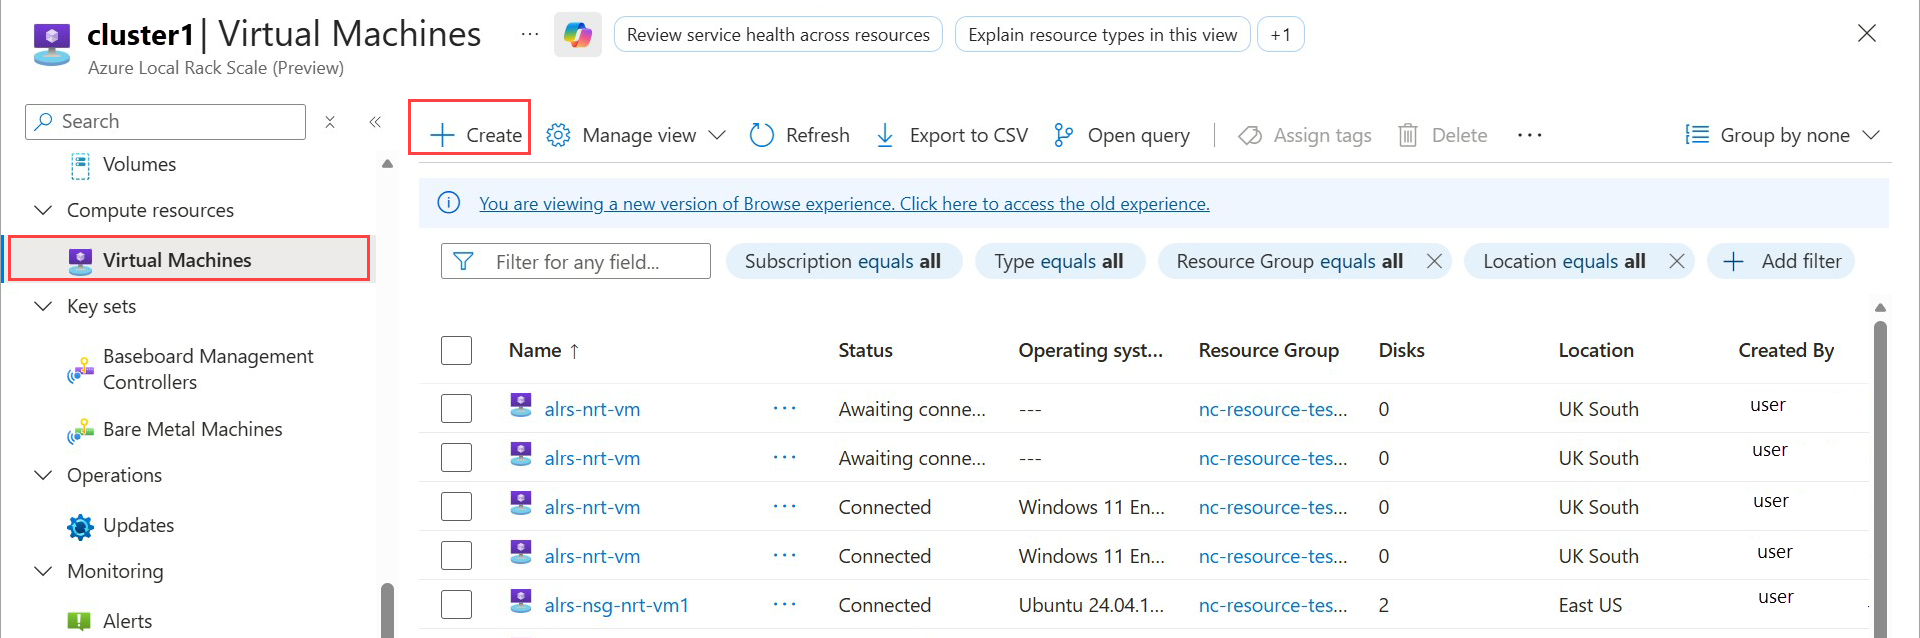Click the Refresh icon in toolbar
The width and height of the screenshot is (1920, 638).
point(762,135)
